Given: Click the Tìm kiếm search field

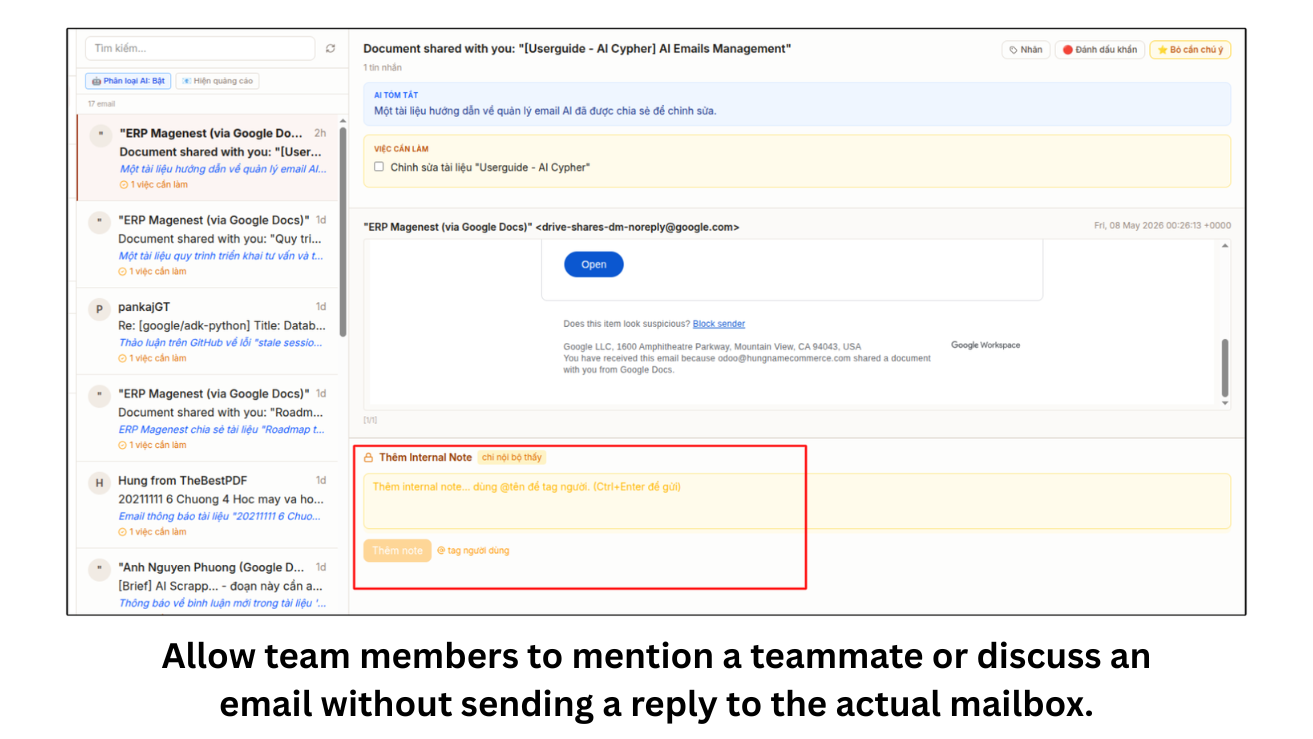Looking at the screenshot, I should tap(200, 48).
